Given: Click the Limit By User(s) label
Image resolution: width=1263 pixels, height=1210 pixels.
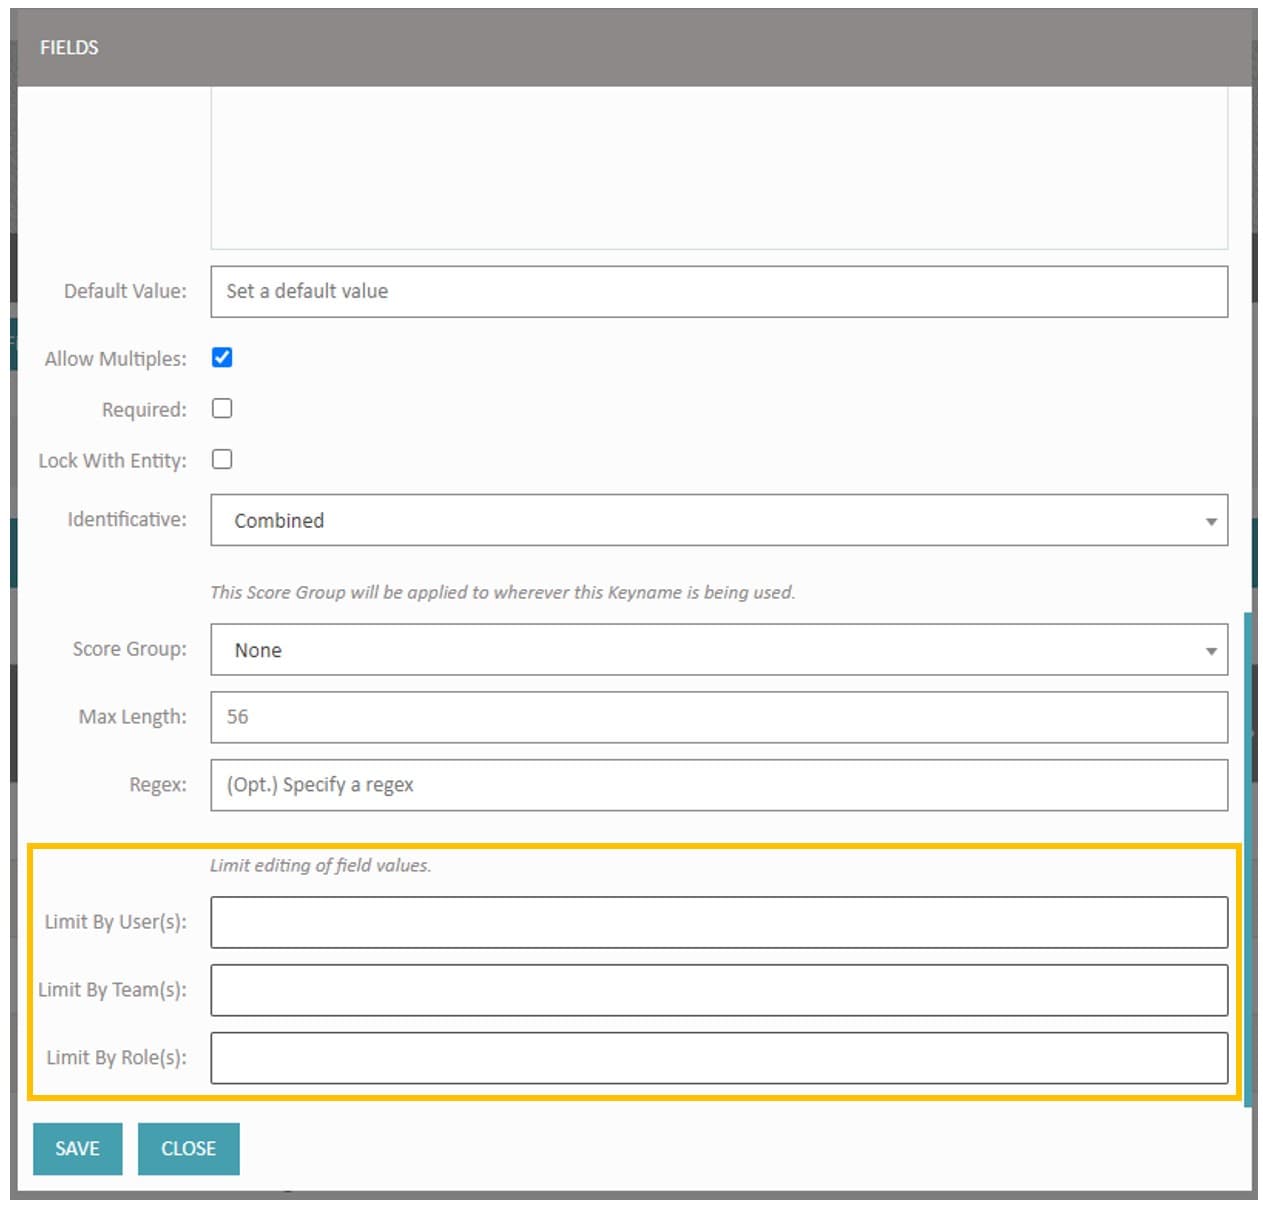Looking at the screenshot, I should (115, 922).
